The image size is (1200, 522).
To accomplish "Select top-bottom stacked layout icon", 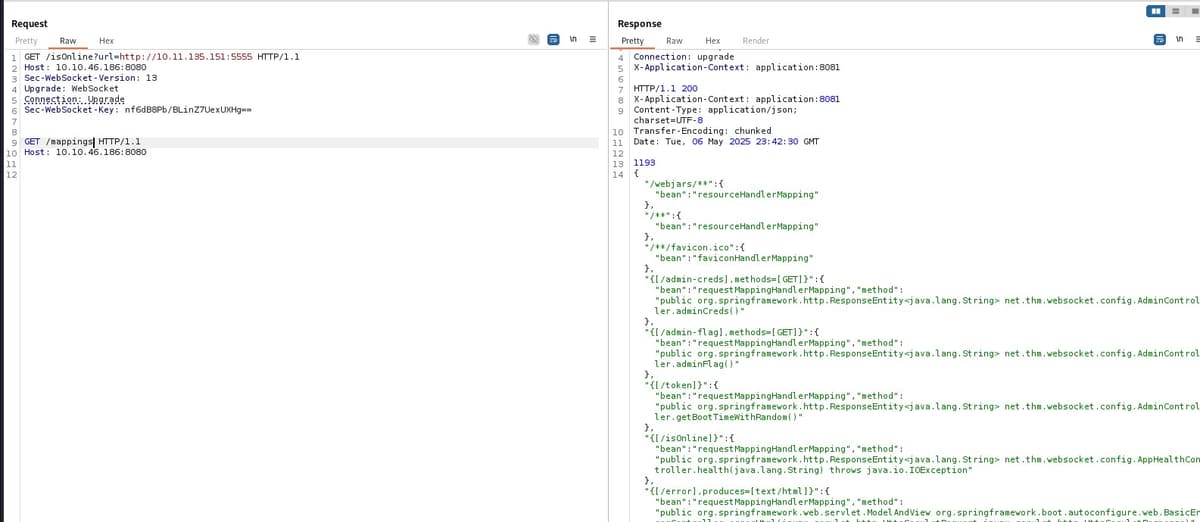I will [1177, 11].
